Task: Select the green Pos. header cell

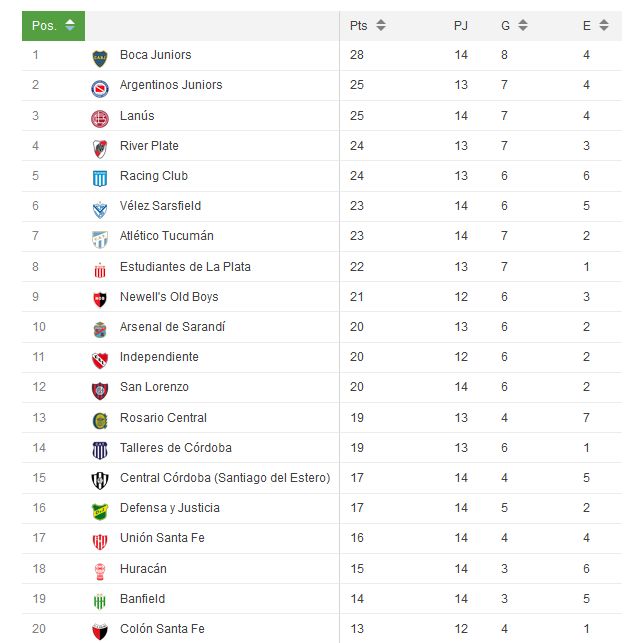Action: [x=53, y=26]
